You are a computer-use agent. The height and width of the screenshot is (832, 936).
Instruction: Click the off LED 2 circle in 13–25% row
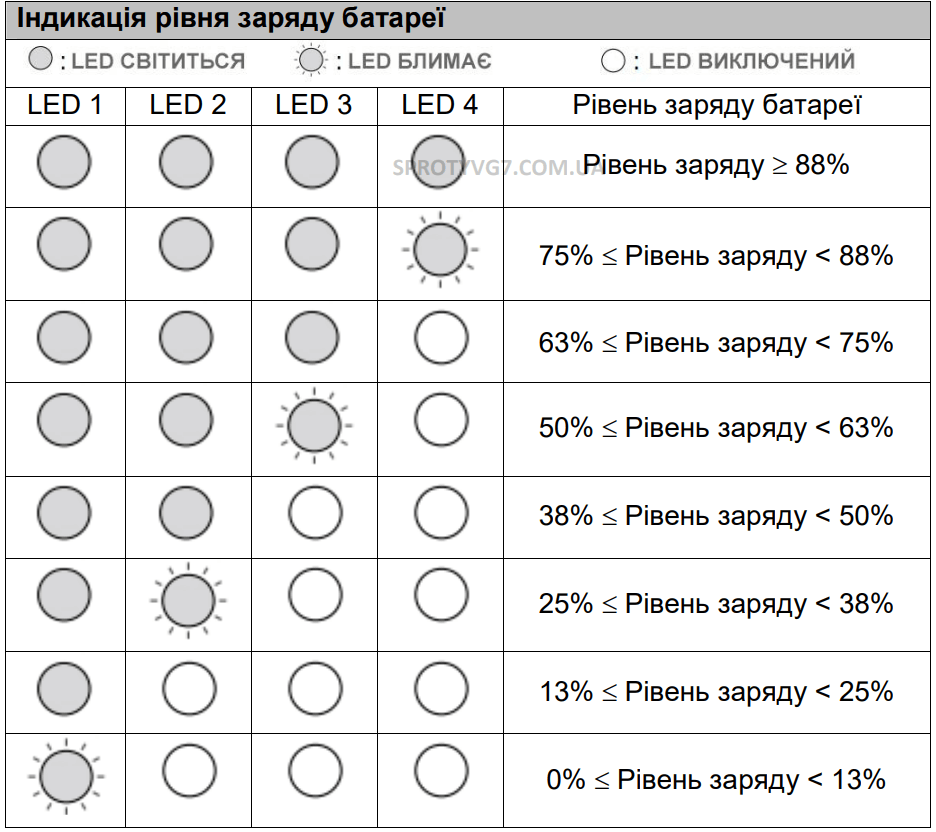[x=189, y=688]
